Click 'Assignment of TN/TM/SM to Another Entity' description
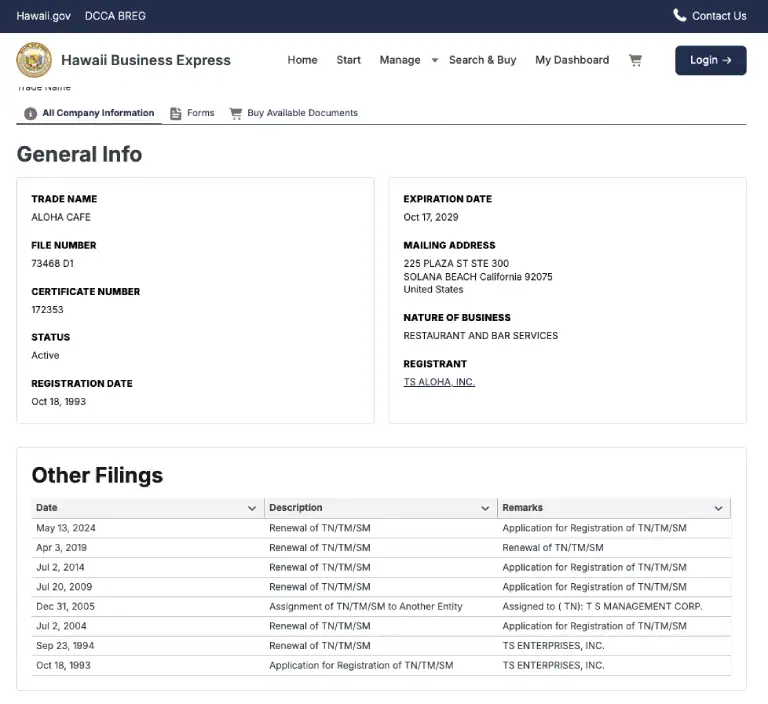 point(365,607)
